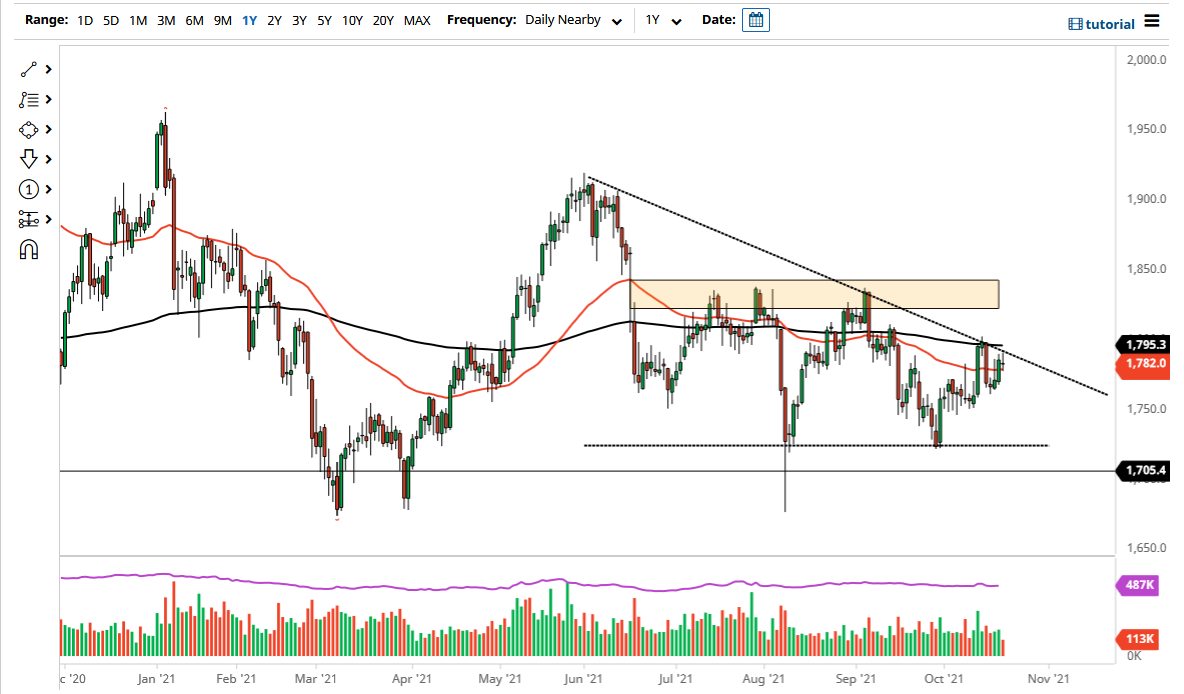Screen dimensions: 1184x694
Task: Select the shaded resistance rectangle on chart
Action: tap(814, 294)
